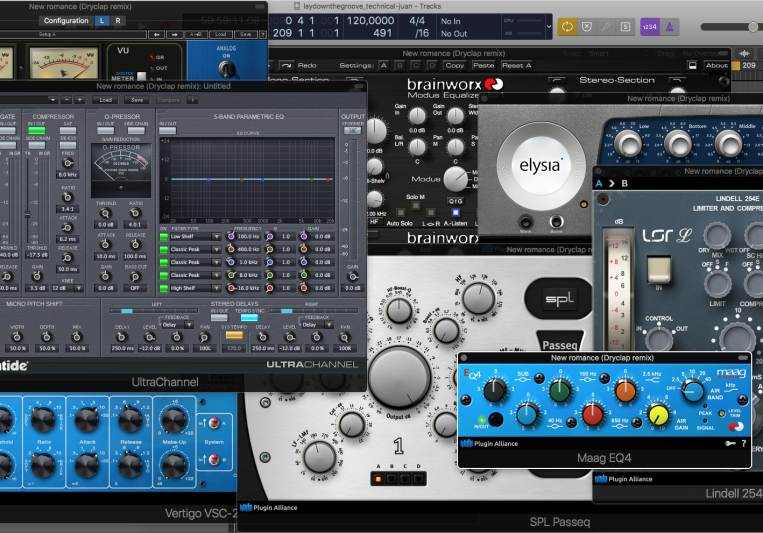Select the Configuration tab
The width and height of the screenshot is (763, 533).
point(66,20)
